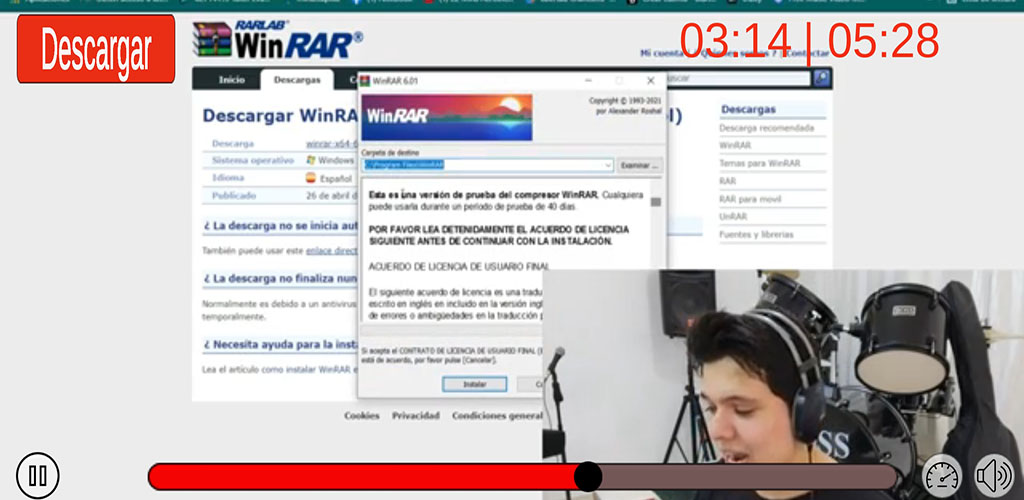1024x500 pixels.
Task: Click the WinRAR banner image in installer
Action: tap(447, 117)
